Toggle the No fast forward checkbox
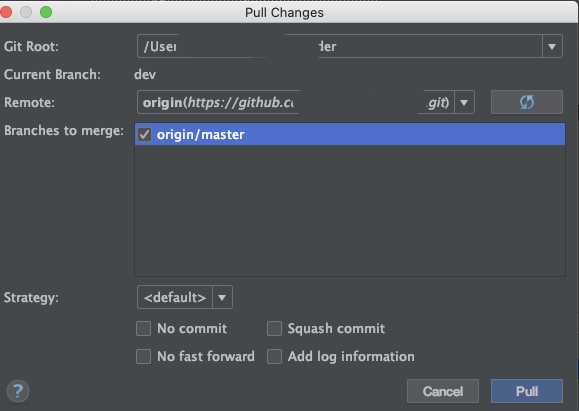Viewport: 579px width, 411px height. (x=143, y=356)
